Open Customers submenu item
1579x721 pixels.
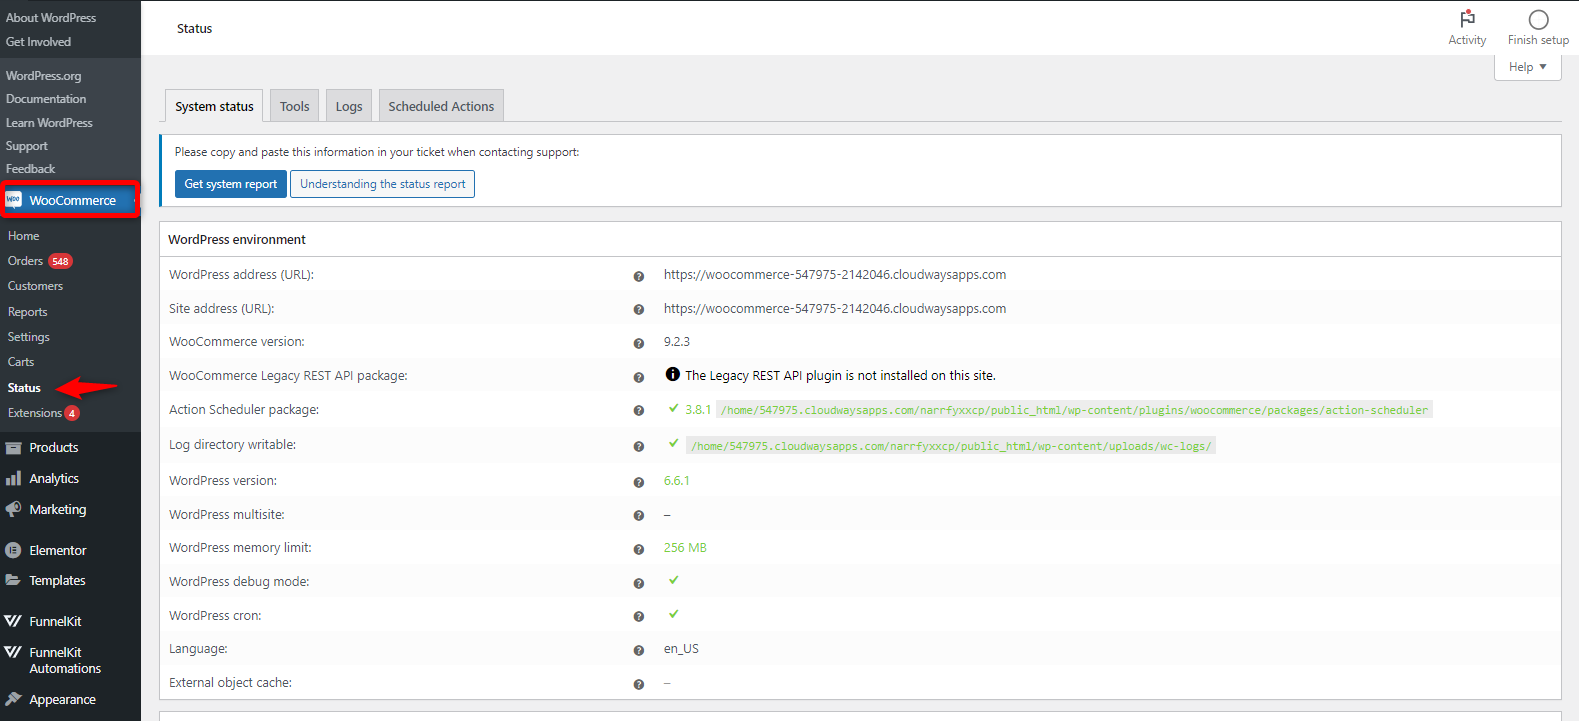click(35, 286)
